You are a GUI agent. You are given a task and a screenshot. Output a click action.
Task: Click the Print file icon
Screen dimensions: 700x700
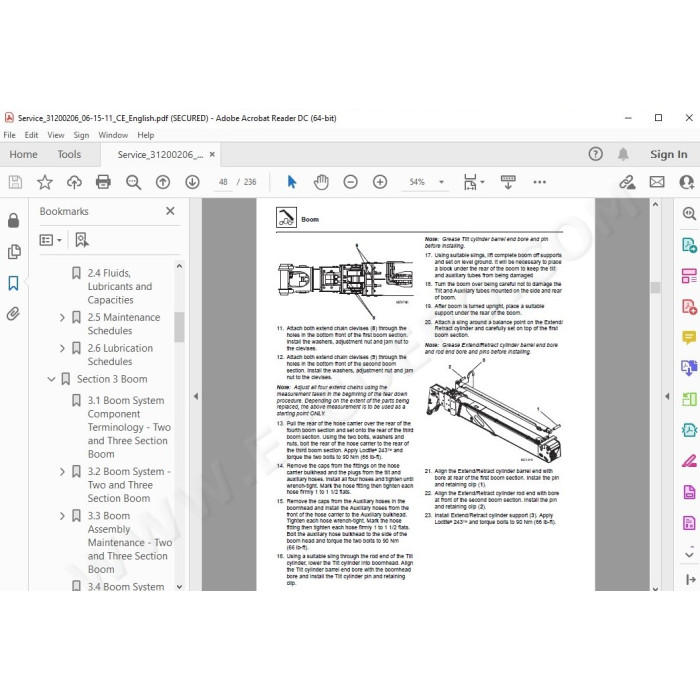tap(103, 182)
